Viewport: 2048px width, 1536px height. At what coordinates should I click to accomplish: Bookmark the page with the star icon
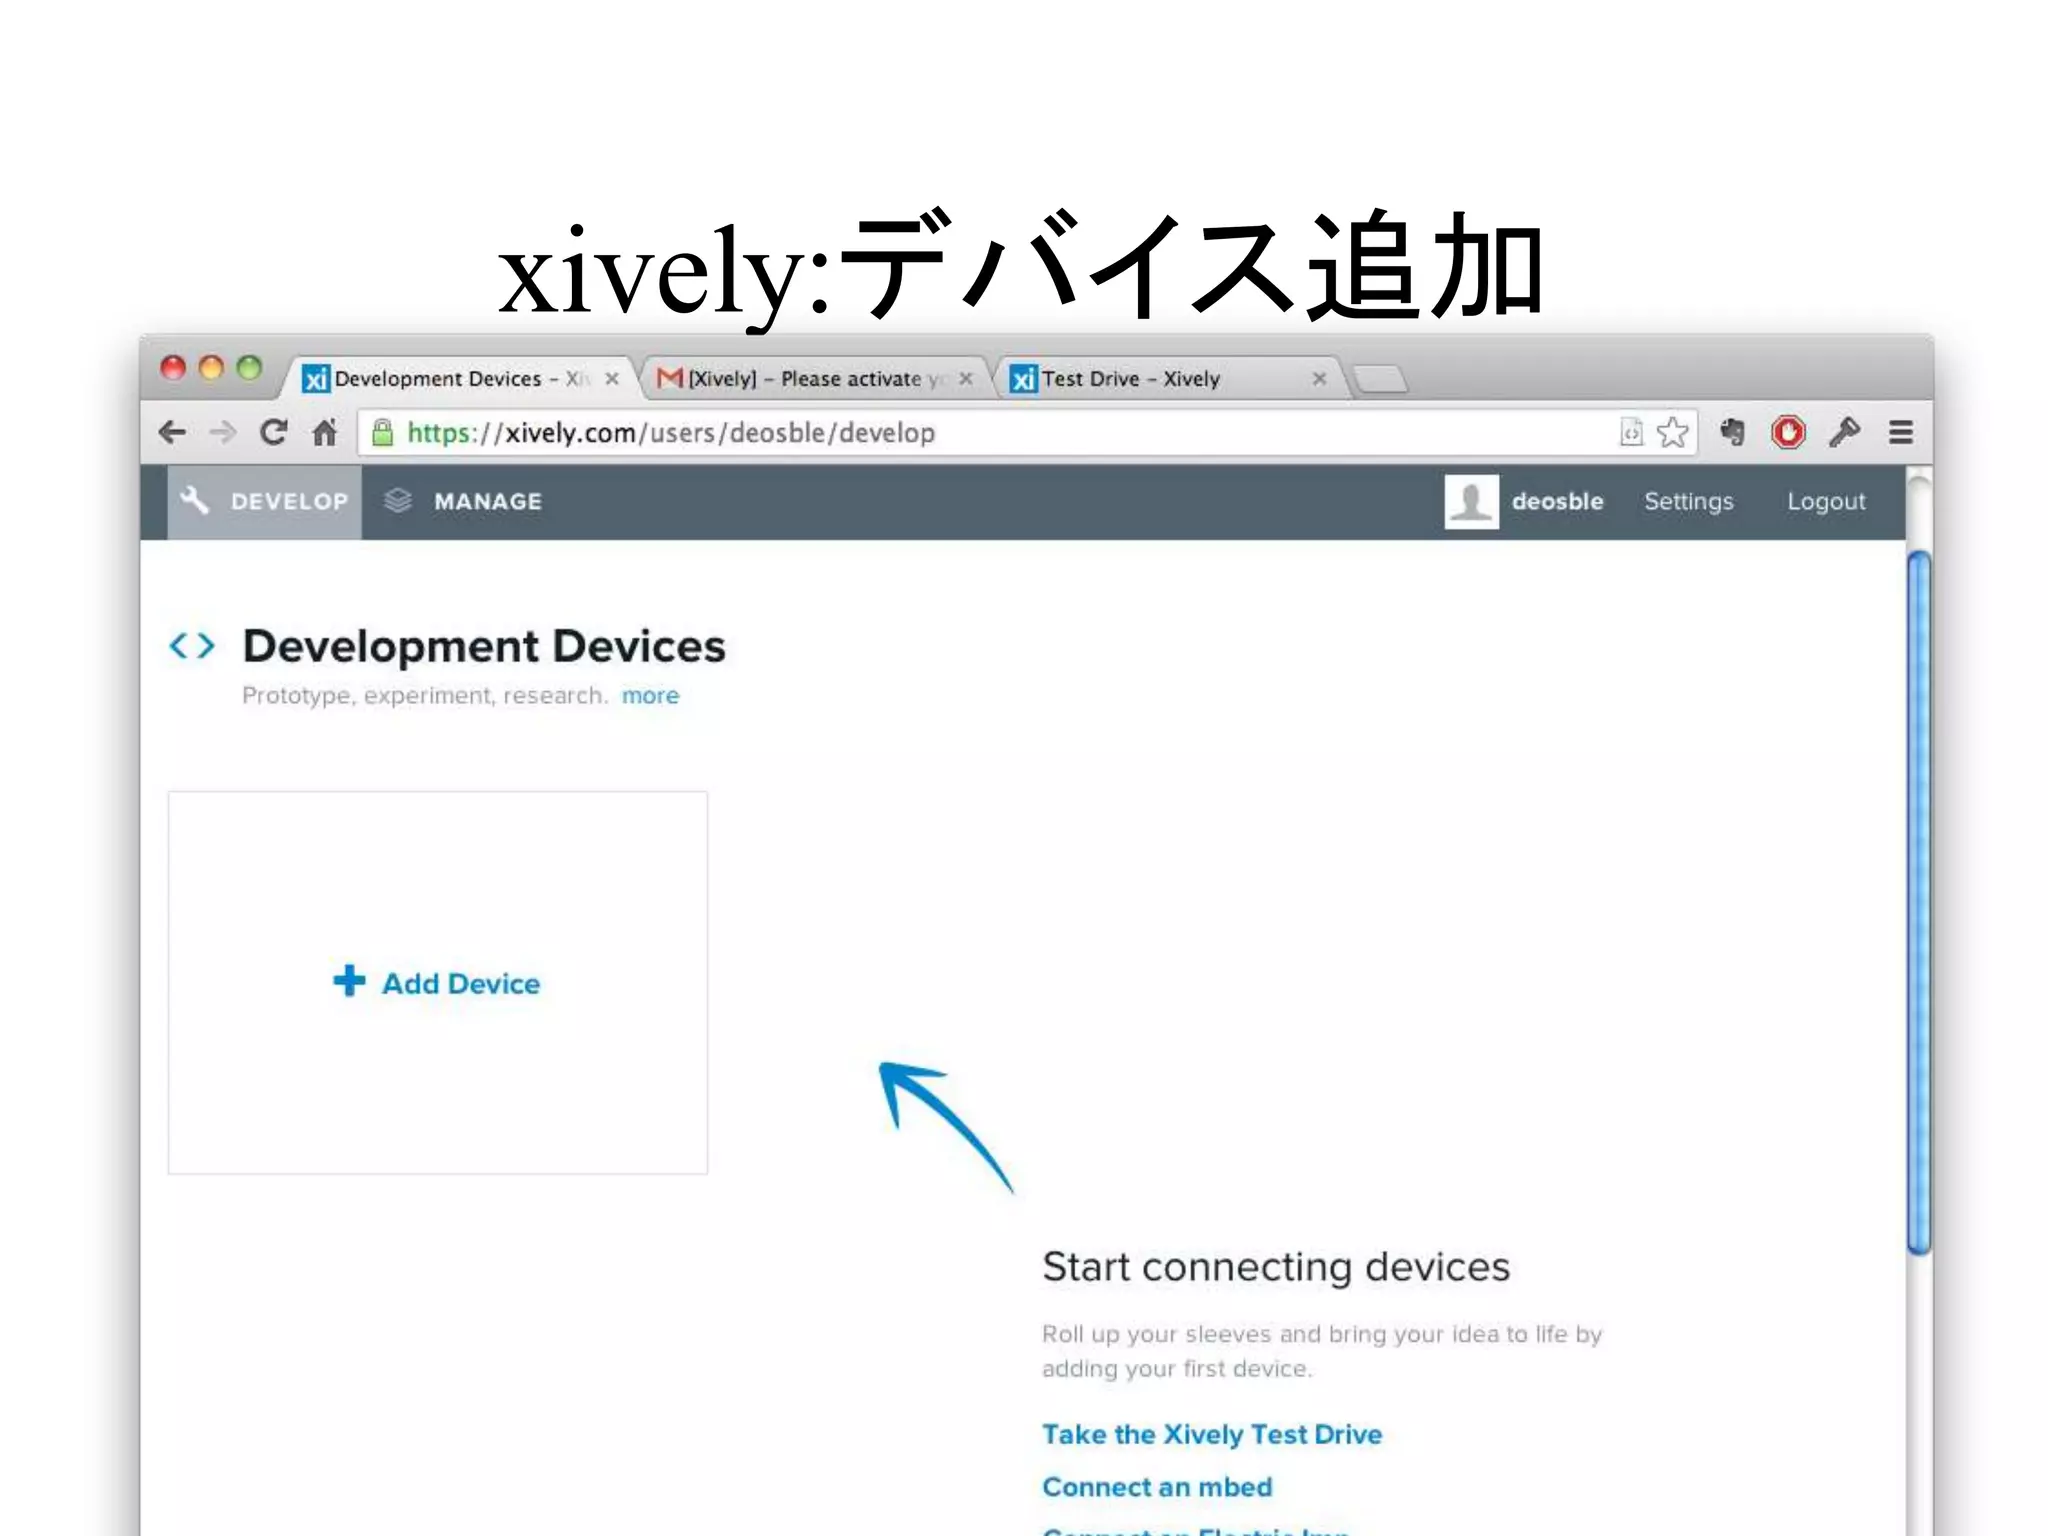[x=1673, y=432]
